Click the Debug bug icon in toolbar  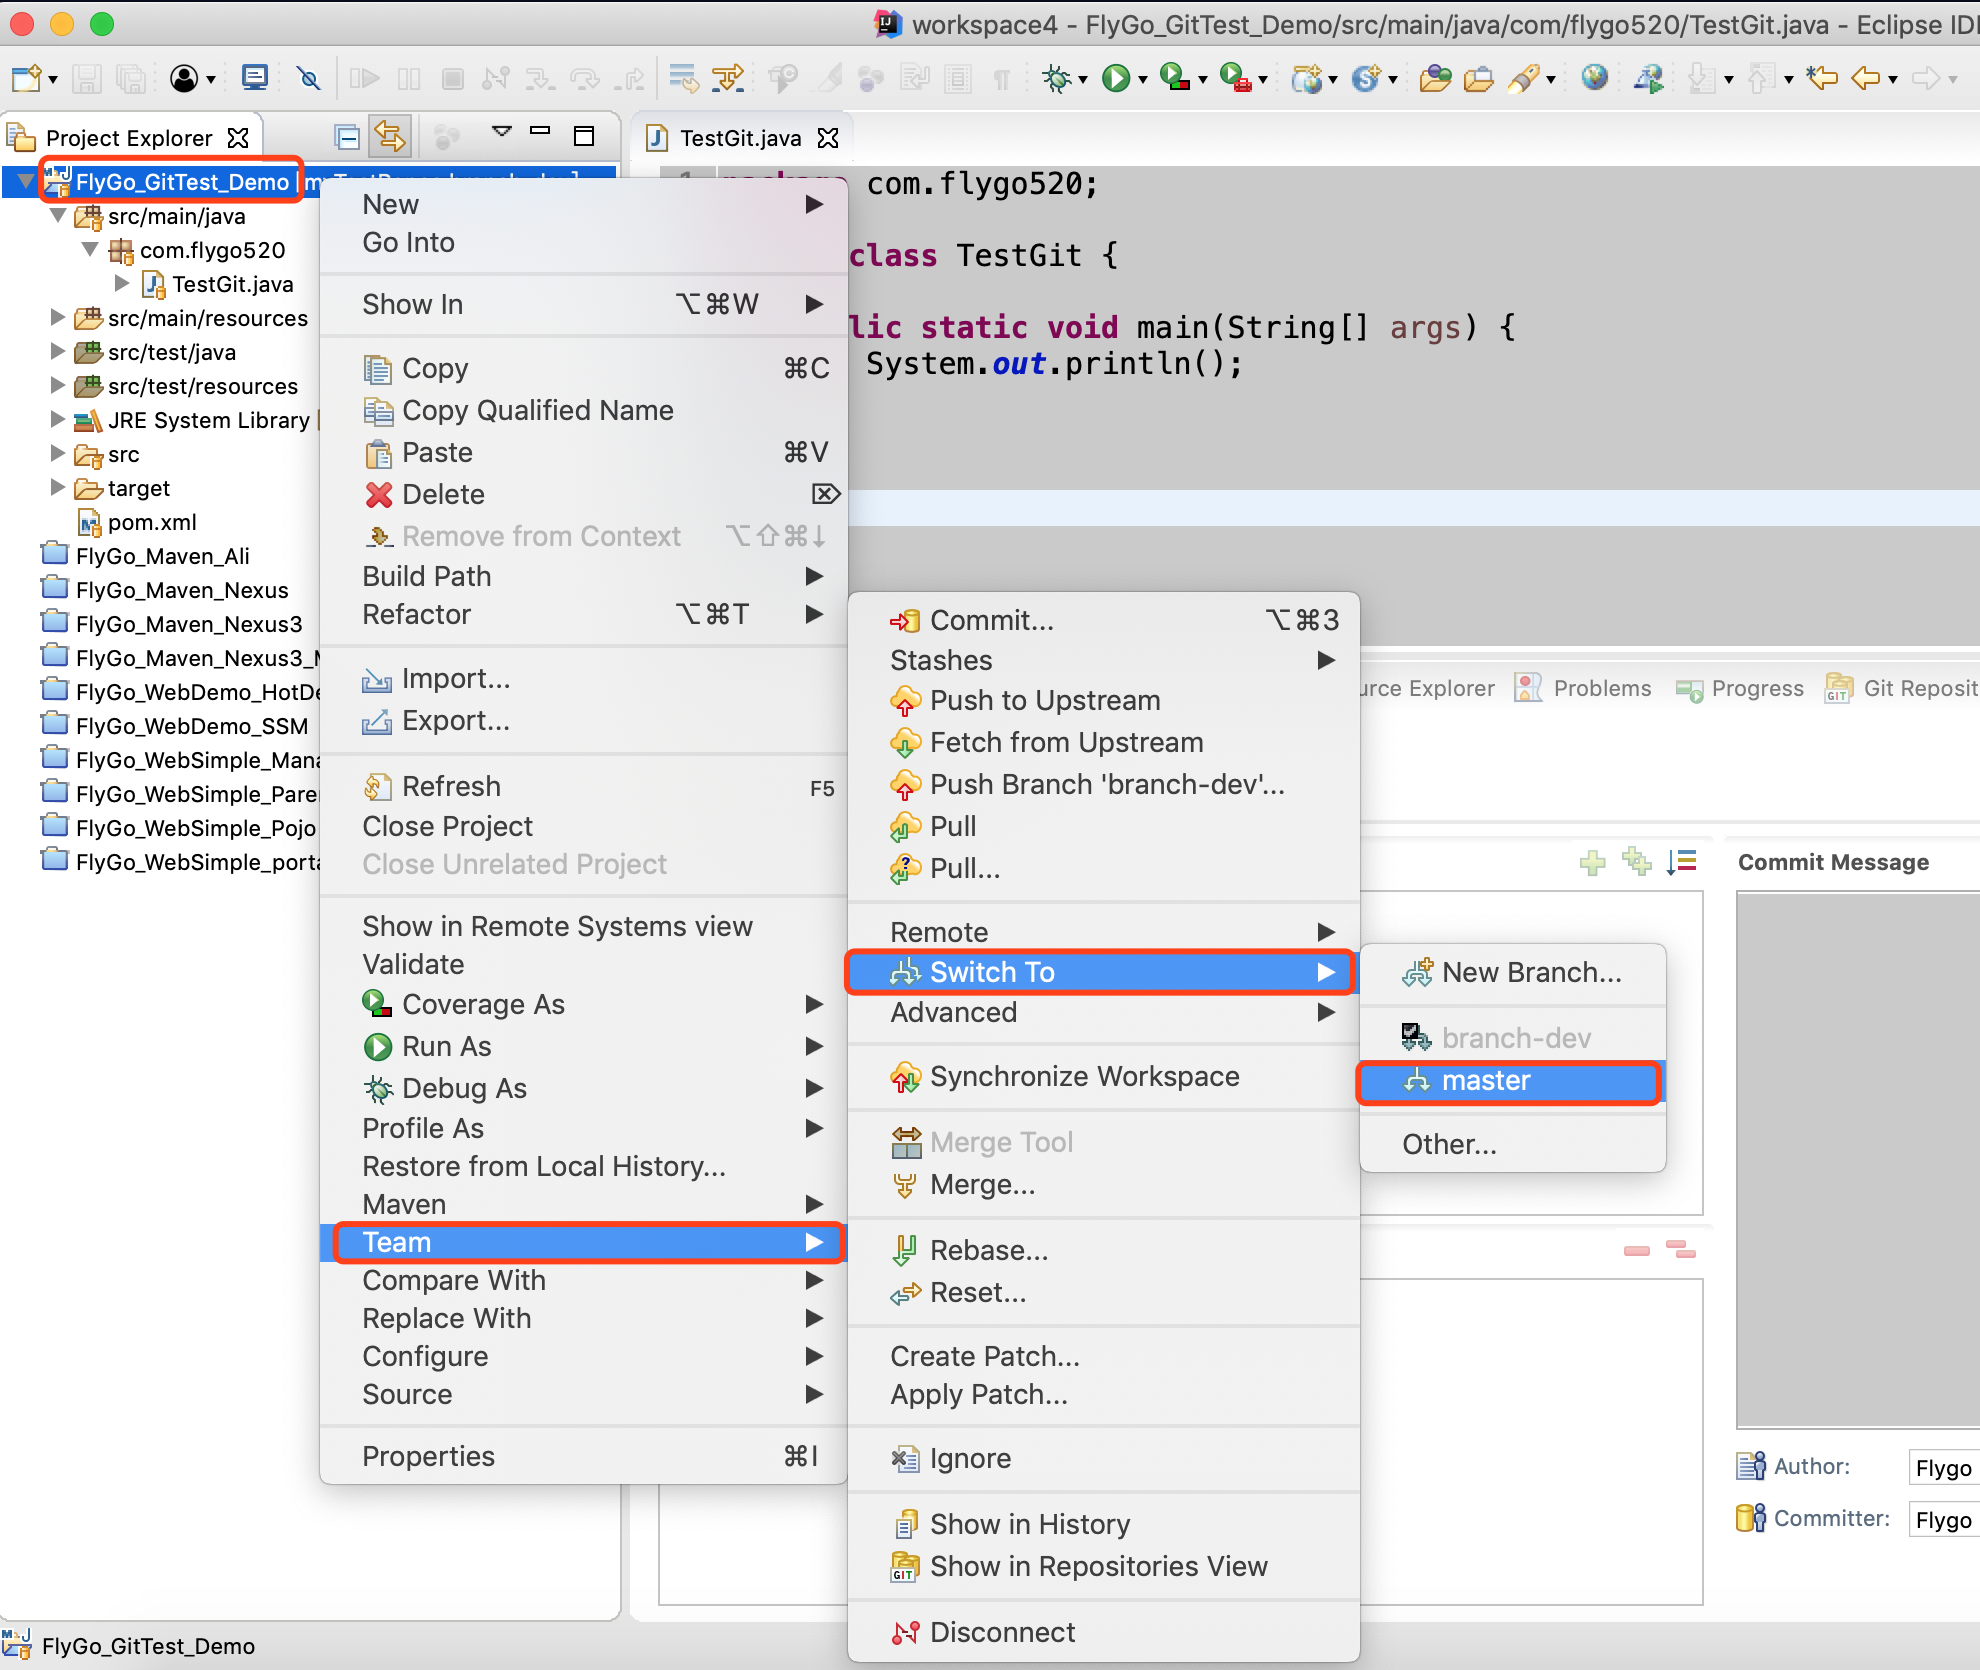[1056, 78]
